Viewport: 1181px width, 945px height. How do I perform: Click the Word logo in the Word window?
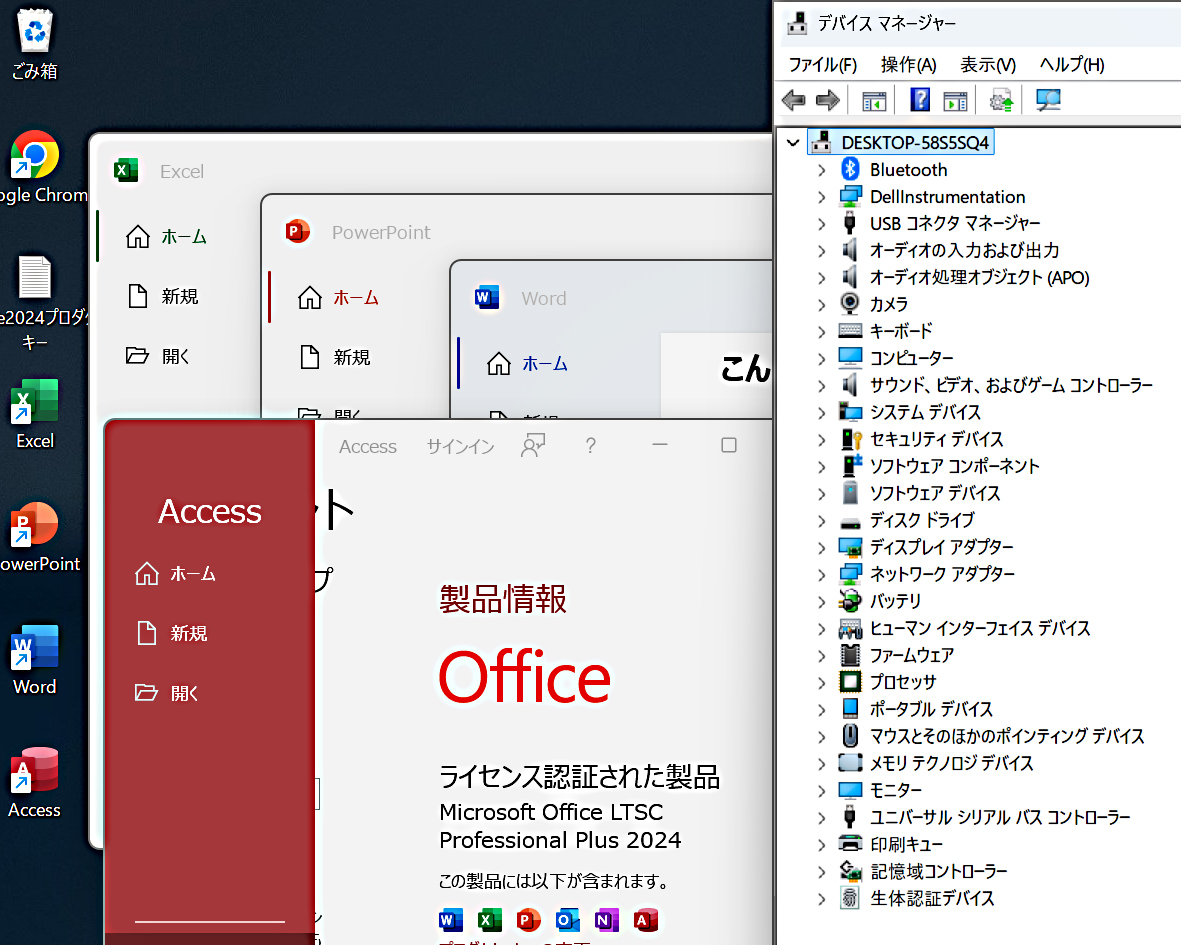[x=487, y=297]
